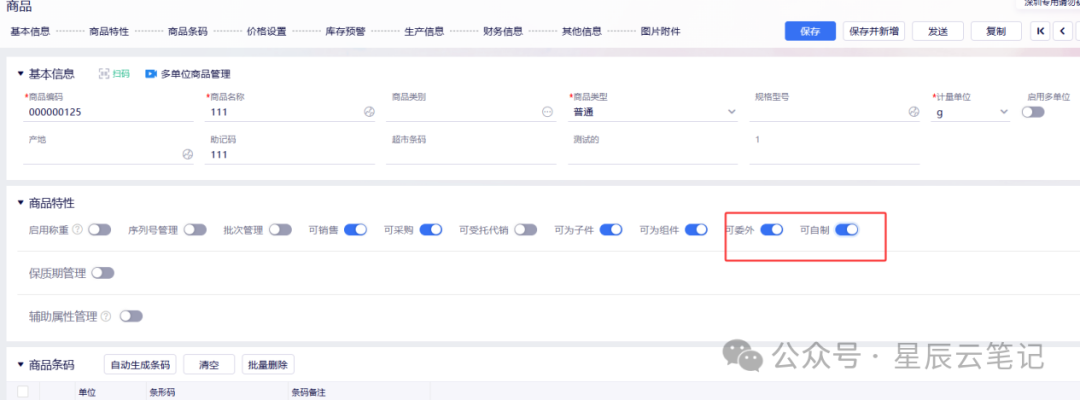Click 保存并新增 button
Image resolution: width=1080 pixels, height=400 pixels.
click(874, 31)
